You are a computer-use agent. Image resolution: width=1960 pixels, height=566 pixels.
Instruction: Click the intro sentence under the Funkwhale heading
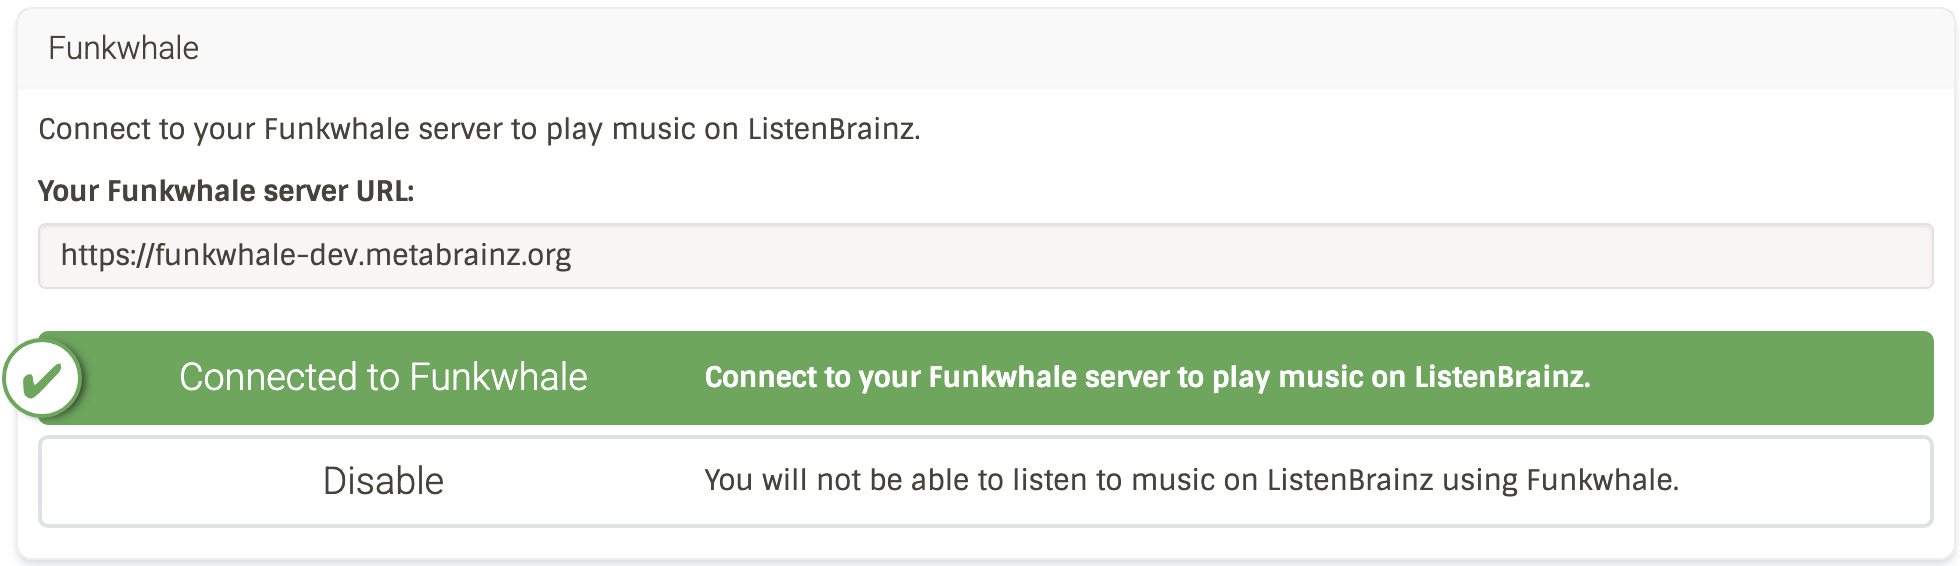479,129
